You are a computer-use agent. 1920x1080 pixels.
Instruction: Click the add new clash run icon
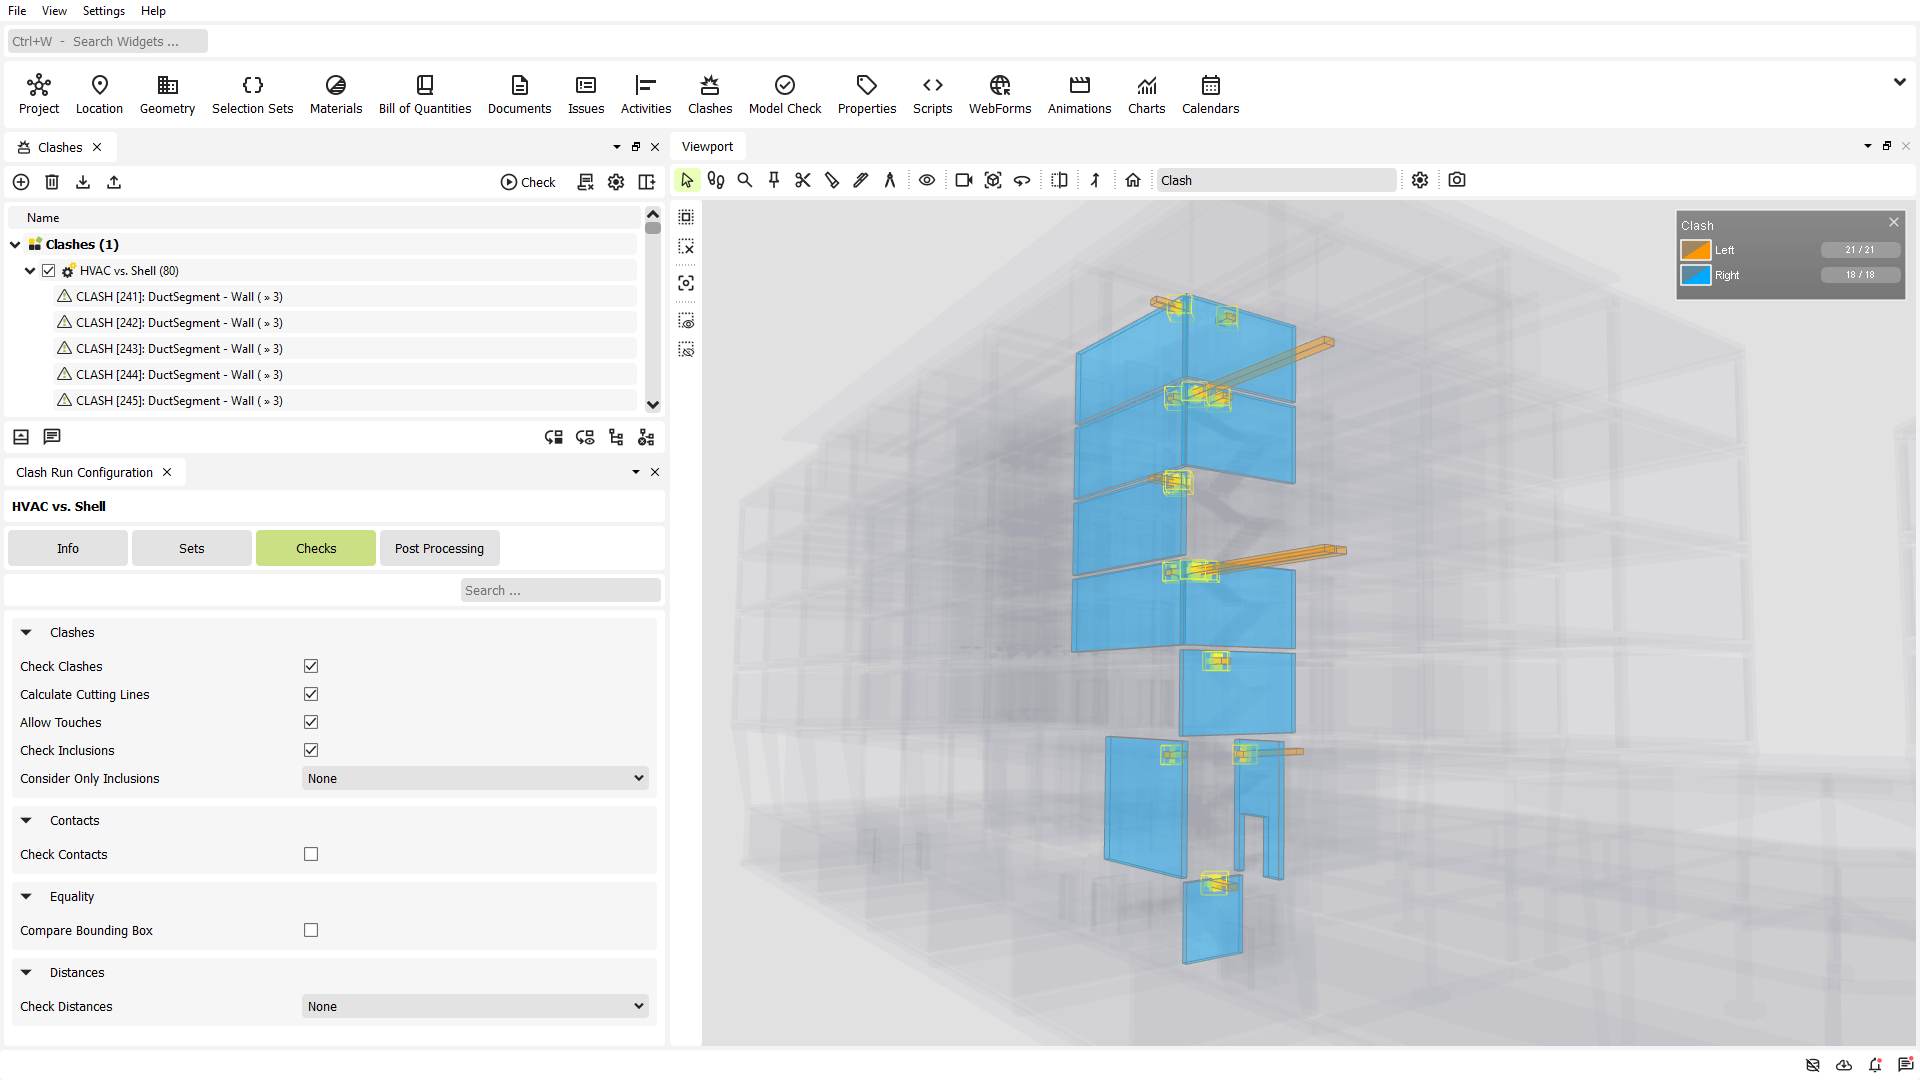[21, 182]
